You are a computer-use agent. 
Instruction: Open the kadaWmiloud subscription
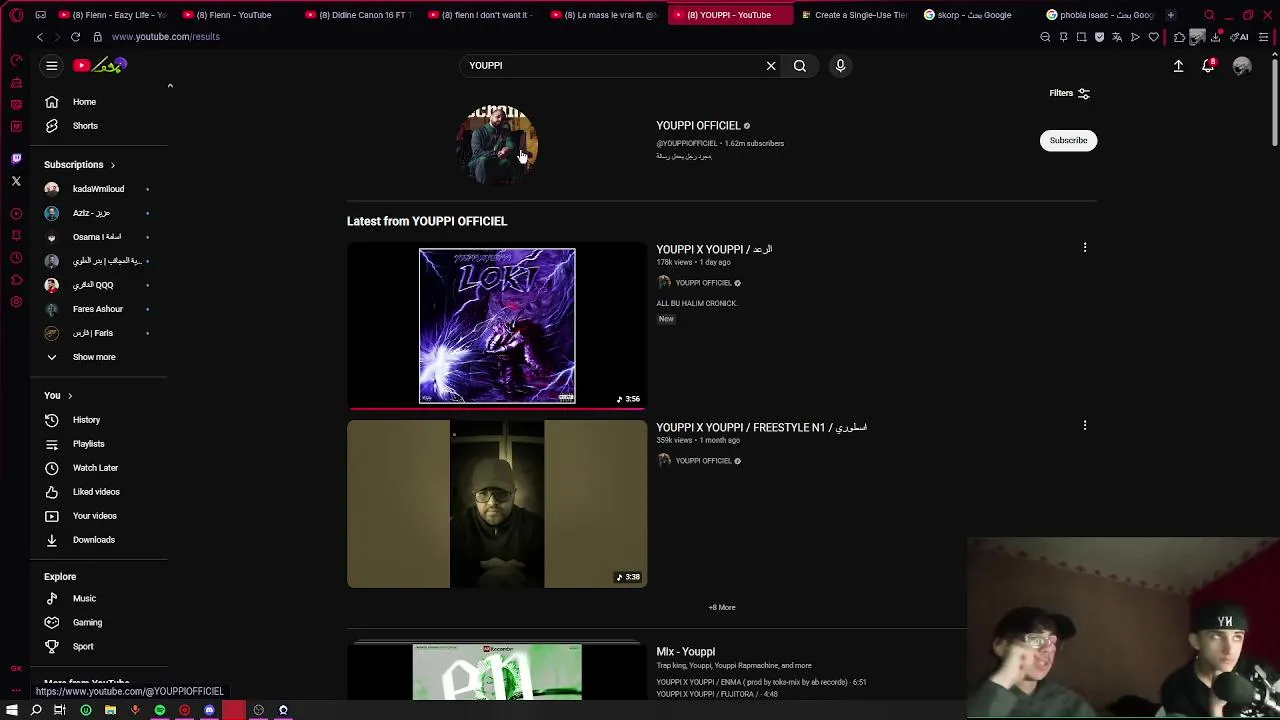click(x=99, y=189)
